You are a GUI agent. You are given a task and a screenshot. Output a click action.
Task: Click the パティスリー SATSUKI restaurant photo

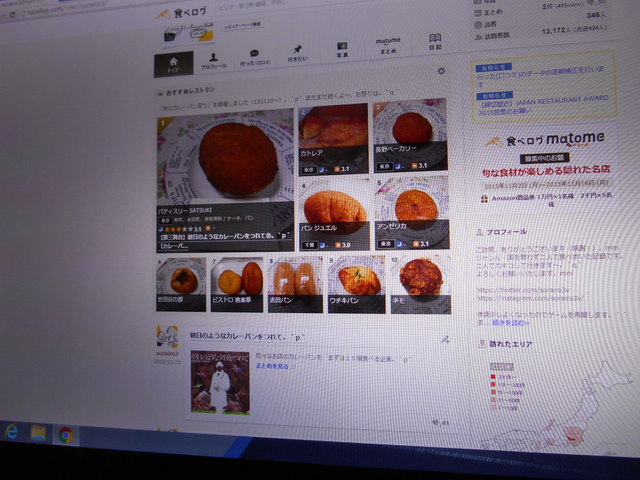[225, 165]
